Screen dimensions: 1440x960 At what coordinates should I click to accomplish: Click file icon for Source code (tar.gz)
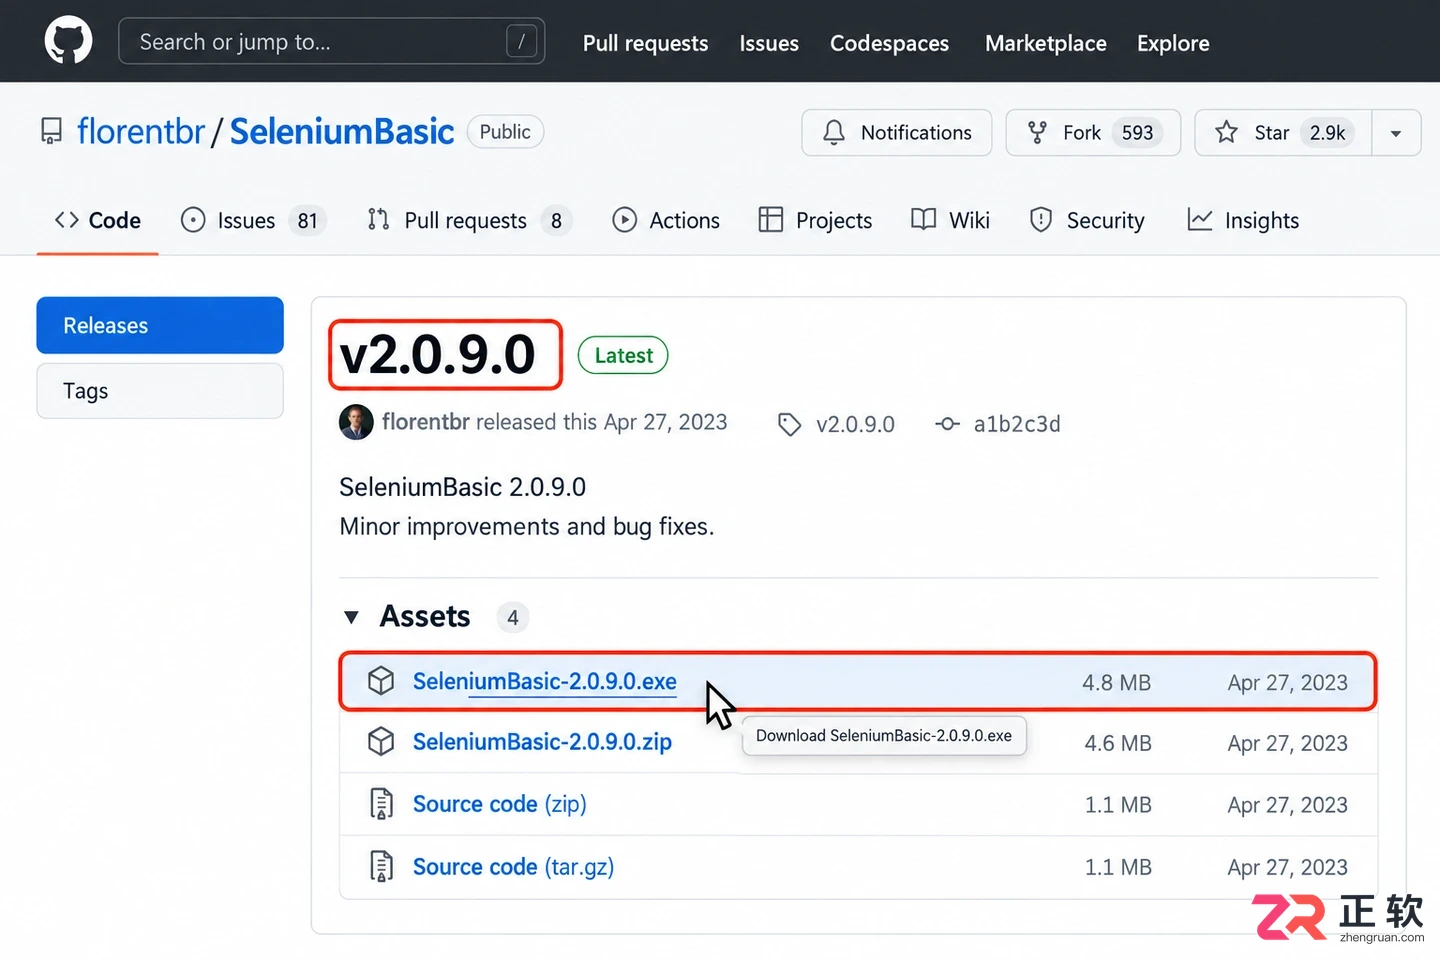pos(381,866)
